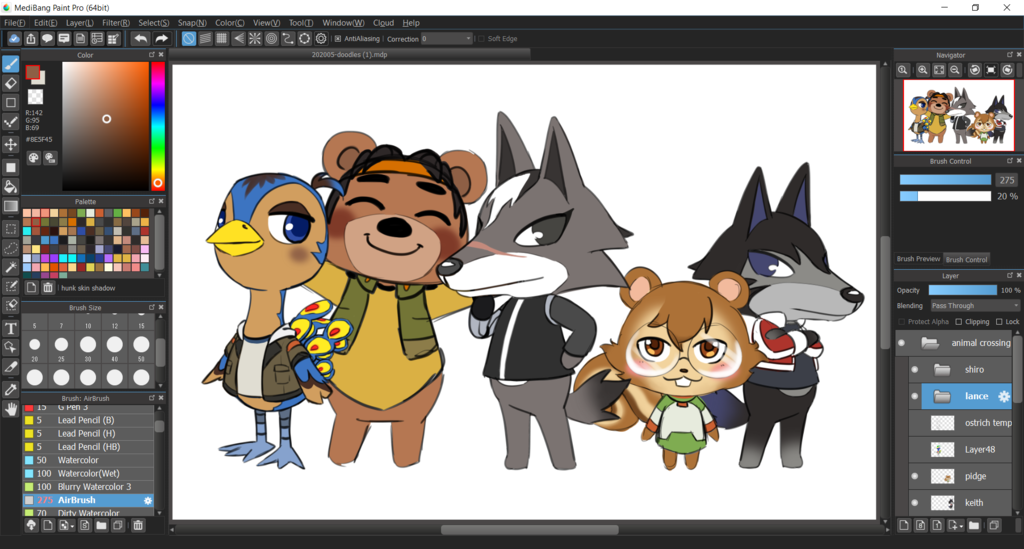
Task: Select the Gradient tool
Action: tap(10, 206)
